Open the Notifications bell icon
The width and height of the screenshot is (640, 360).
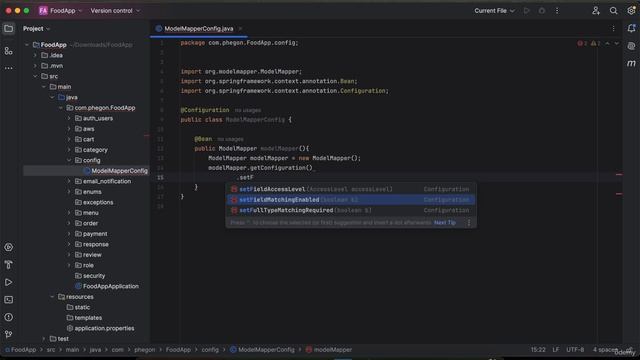(631, 28)
